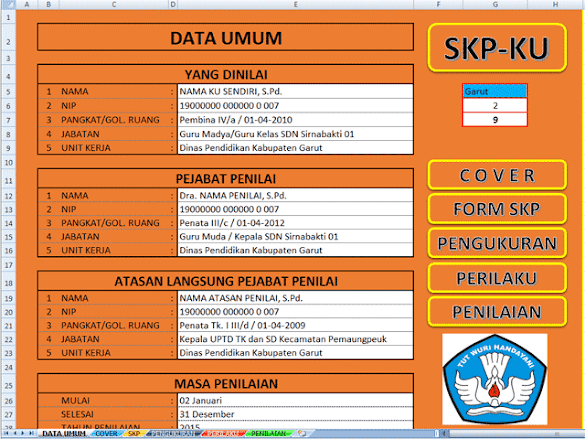Select Guru Madya/Guru Kelas SDN Sirnabakti 01 cell

295,134
